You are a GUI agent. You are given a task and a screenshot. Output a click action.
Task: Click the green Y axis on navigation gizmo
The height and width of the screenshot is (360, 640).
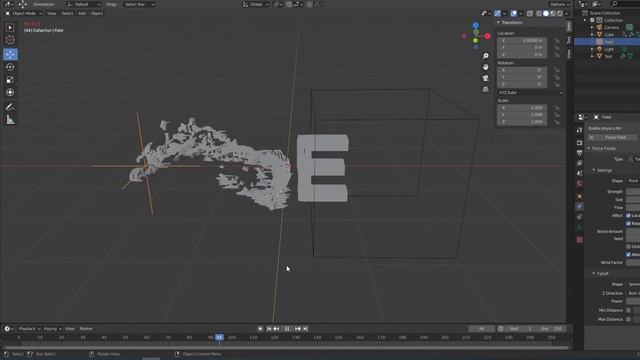[x=476, y=41]
